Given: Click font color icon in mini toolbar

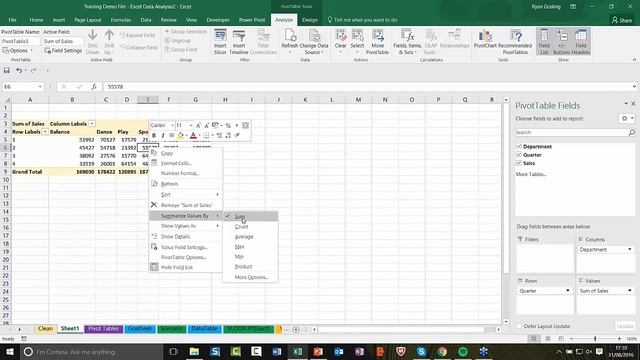Looking at the screenshot, I should [193, 135].
